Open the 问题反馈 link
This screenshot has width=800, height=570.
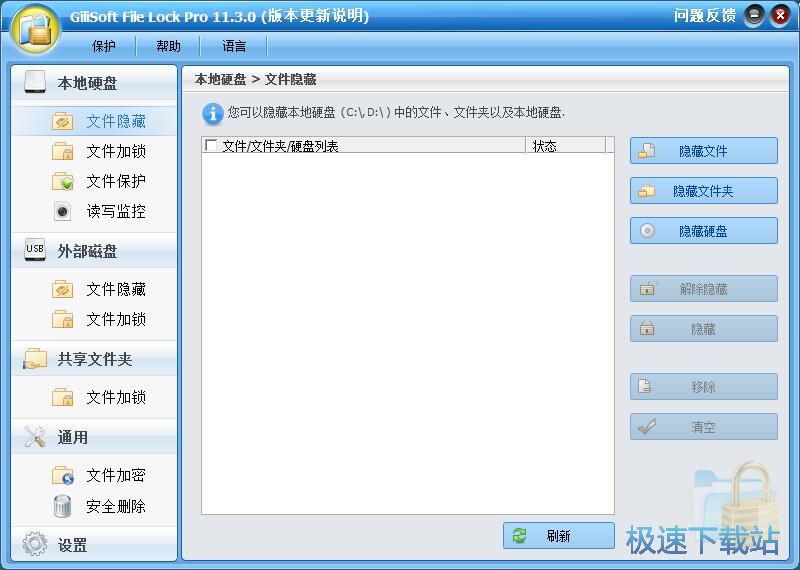(704, 16)
